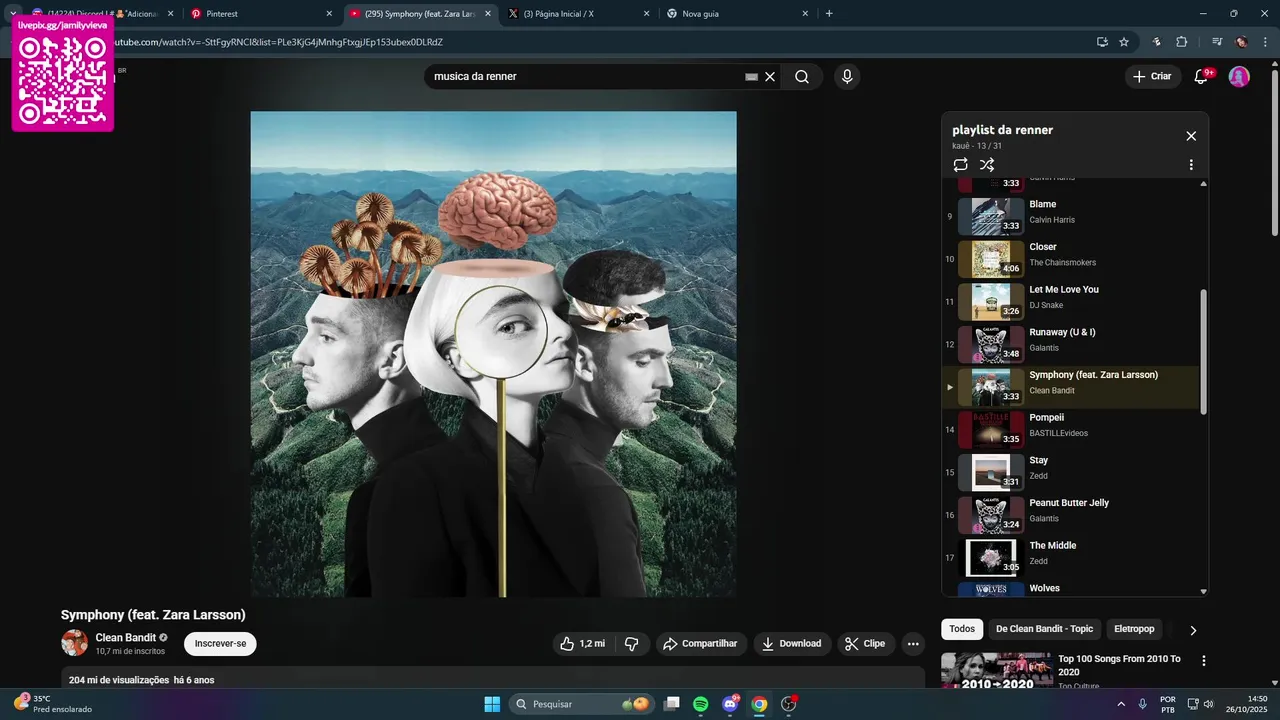
Task: Open the Chrome profile avatar
Action: point(1241,42)
